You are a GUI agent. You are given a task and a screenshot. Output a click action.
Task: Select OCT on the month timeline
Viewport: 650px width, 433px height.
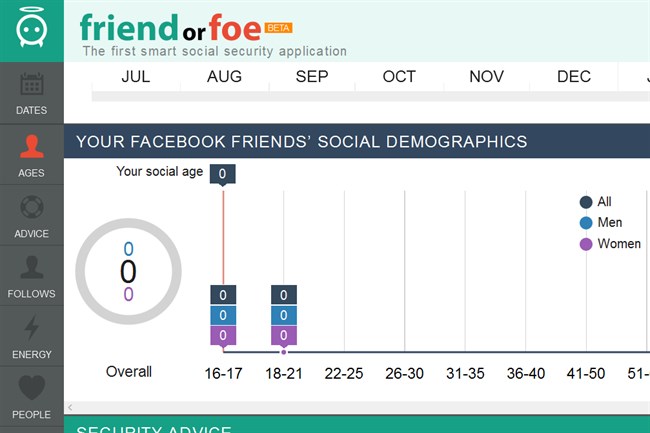(x=399, y=77)
